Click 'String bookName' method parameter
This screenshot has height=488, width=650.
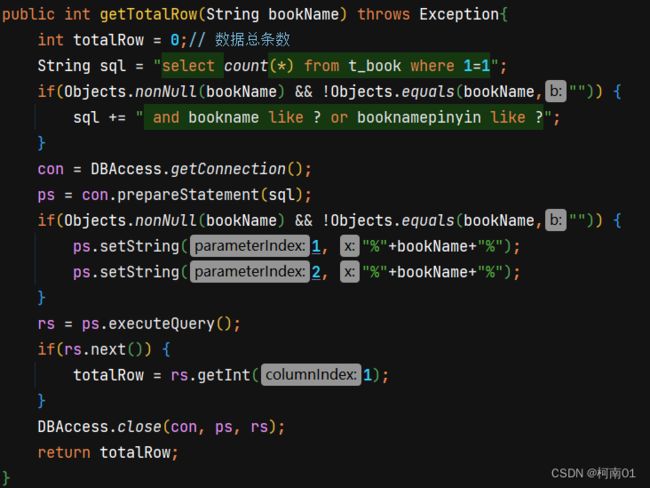pos(272,15)
